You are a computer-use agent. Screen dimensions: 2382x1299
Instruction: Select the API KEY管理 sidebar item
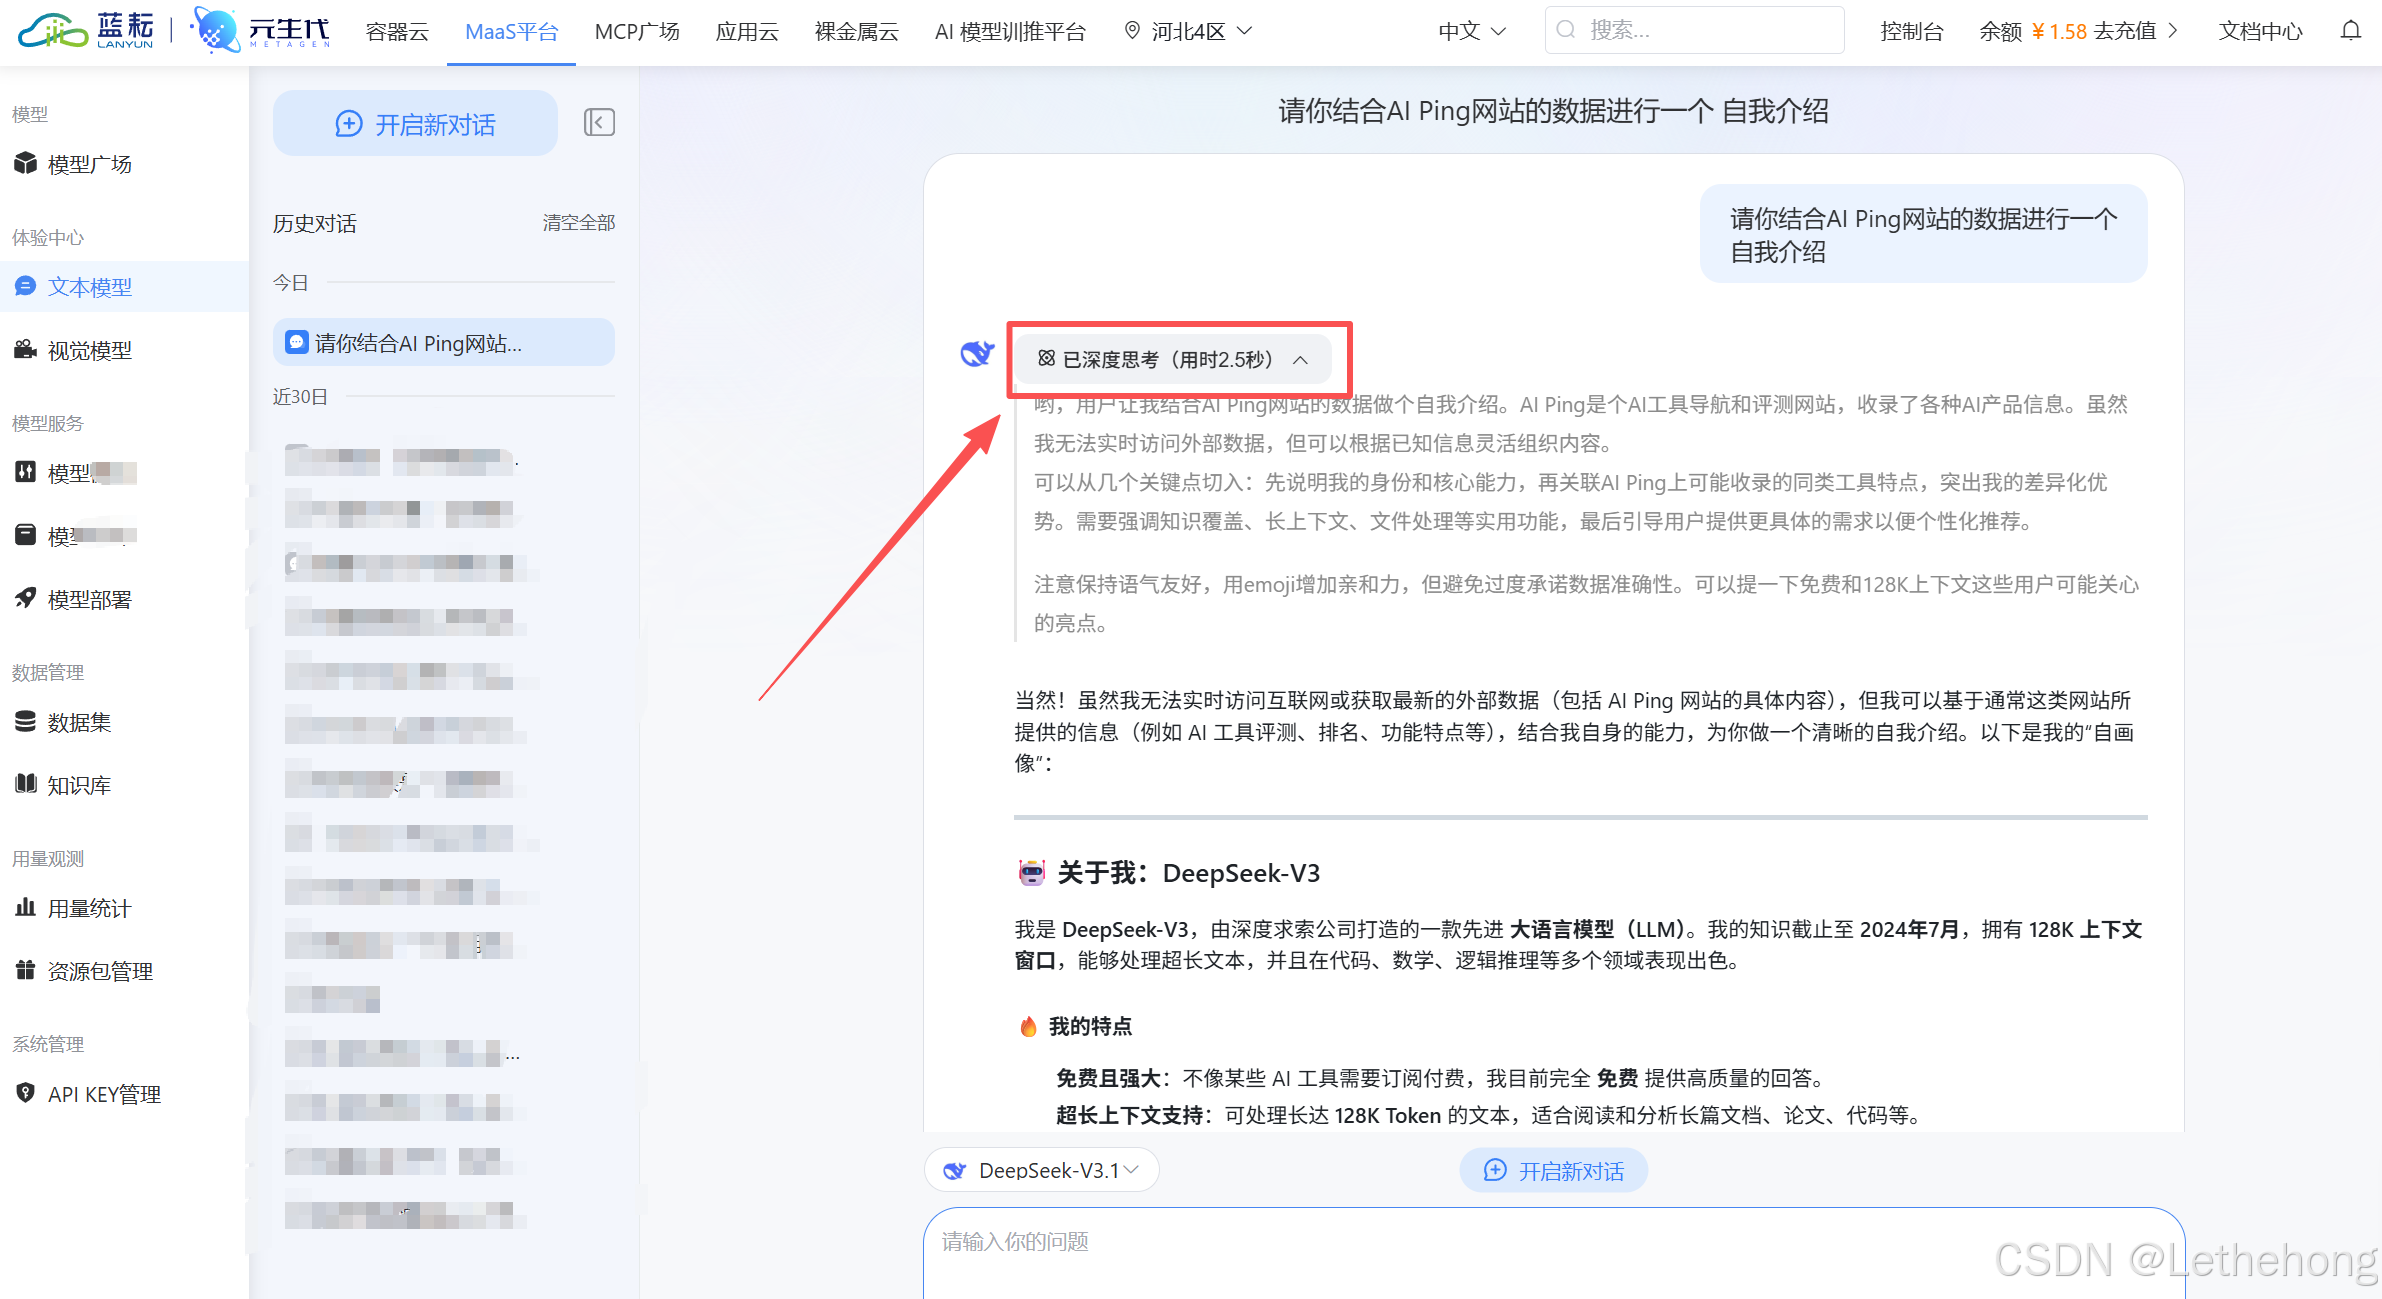[125, 1094]
